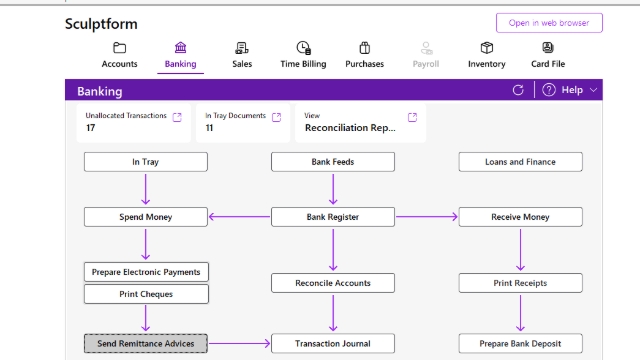Viewport: 640px width, 360px height.
Task: Open Receive Money
Action: pos(520,217)
